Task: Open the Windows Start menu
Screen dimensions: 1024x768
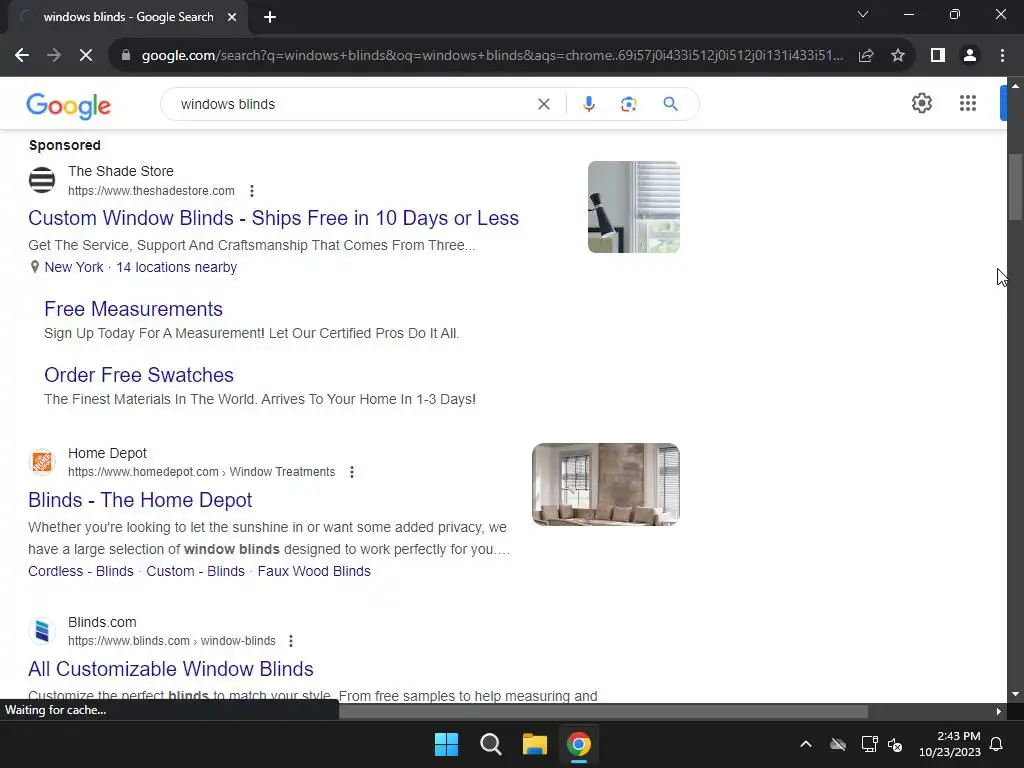Action: (447, 744)
